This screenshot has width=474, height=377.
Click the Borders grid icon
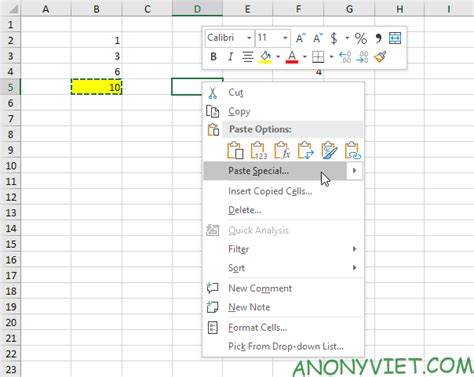318,57
